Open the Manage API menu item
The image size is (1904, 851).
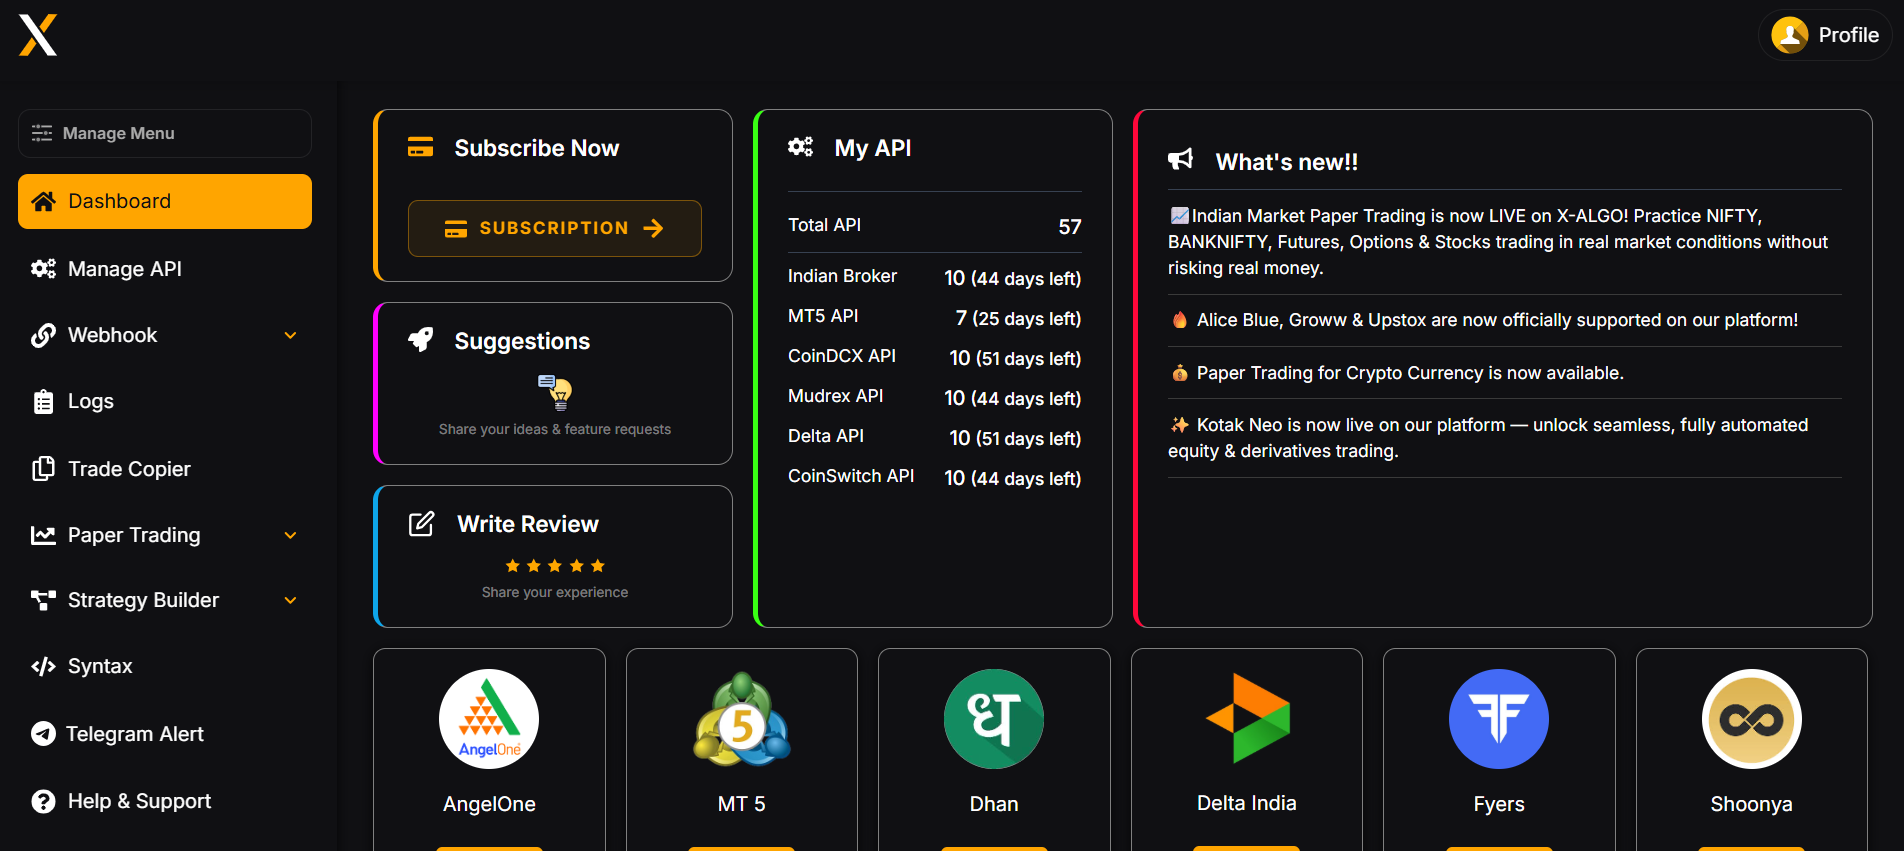(x=165, y=268)
